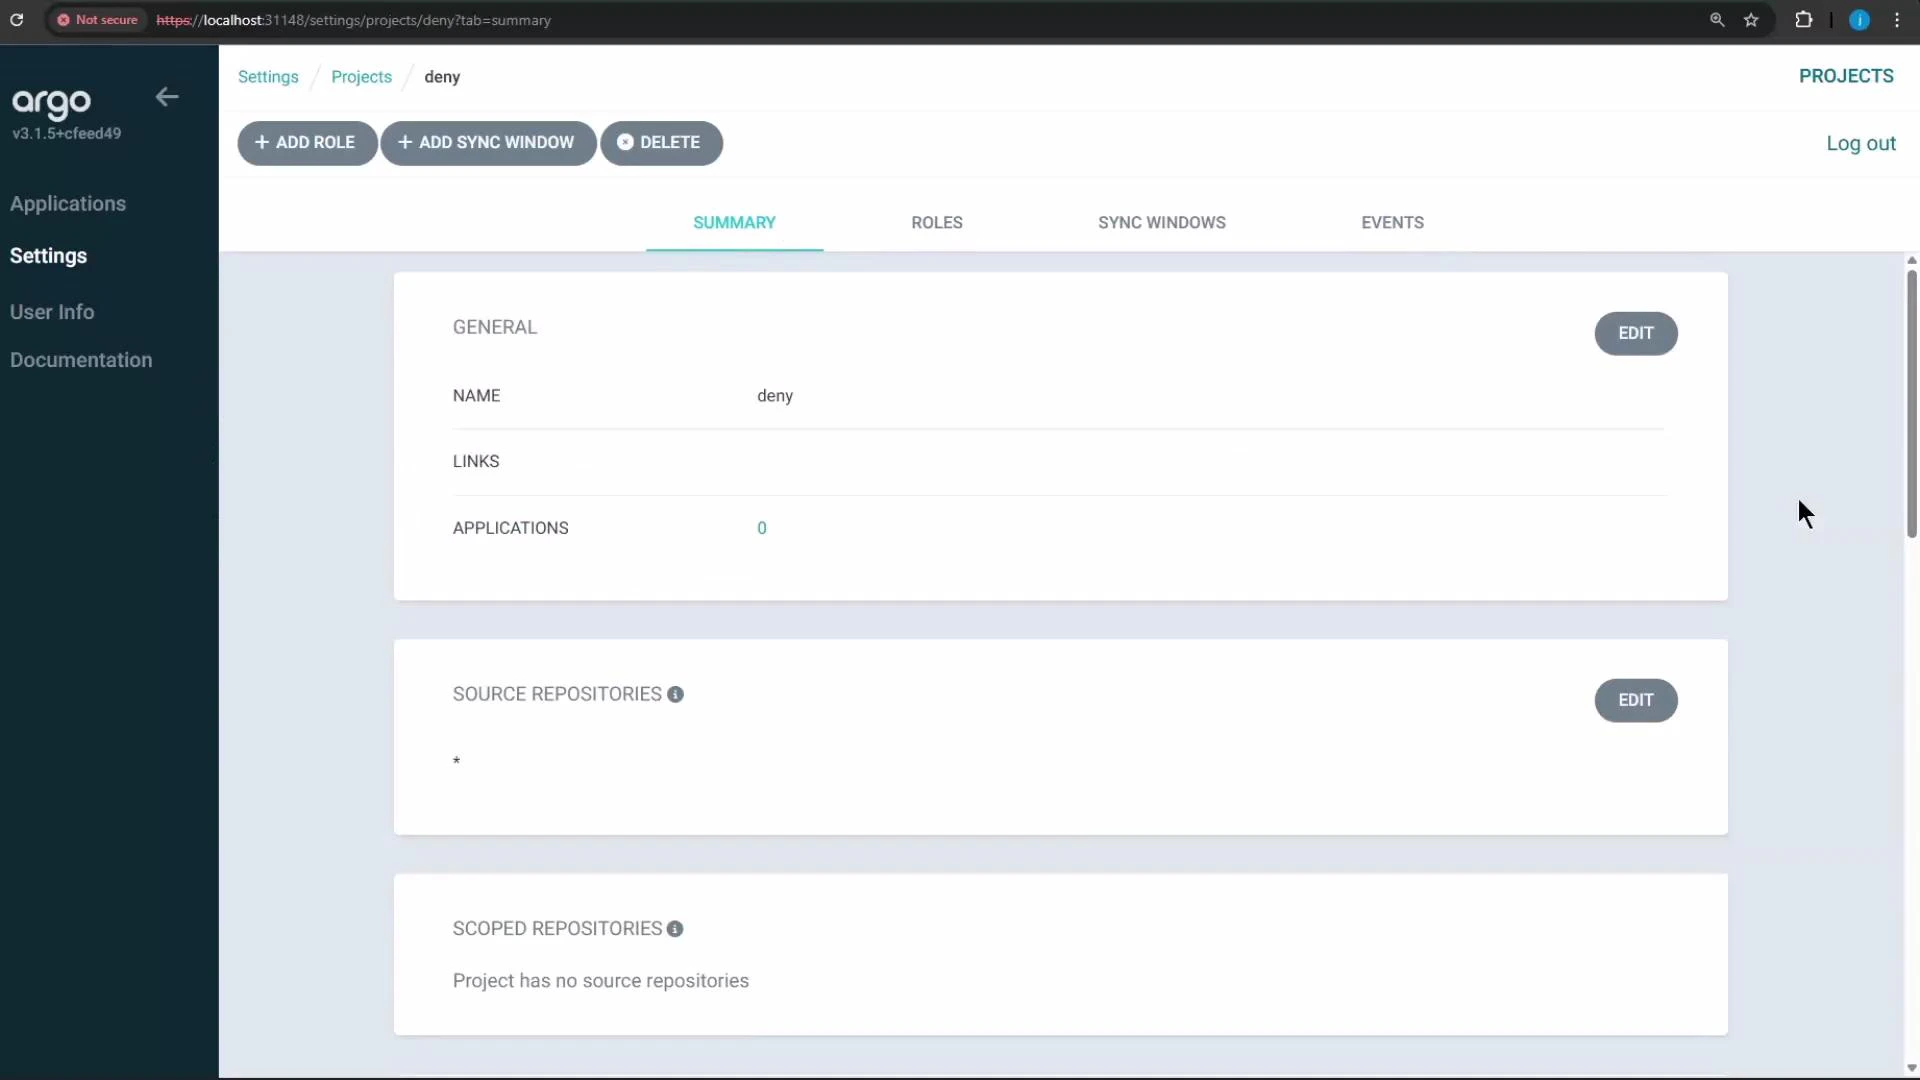
Task: Switch to the ROLES tab
Action: [937, 222]
